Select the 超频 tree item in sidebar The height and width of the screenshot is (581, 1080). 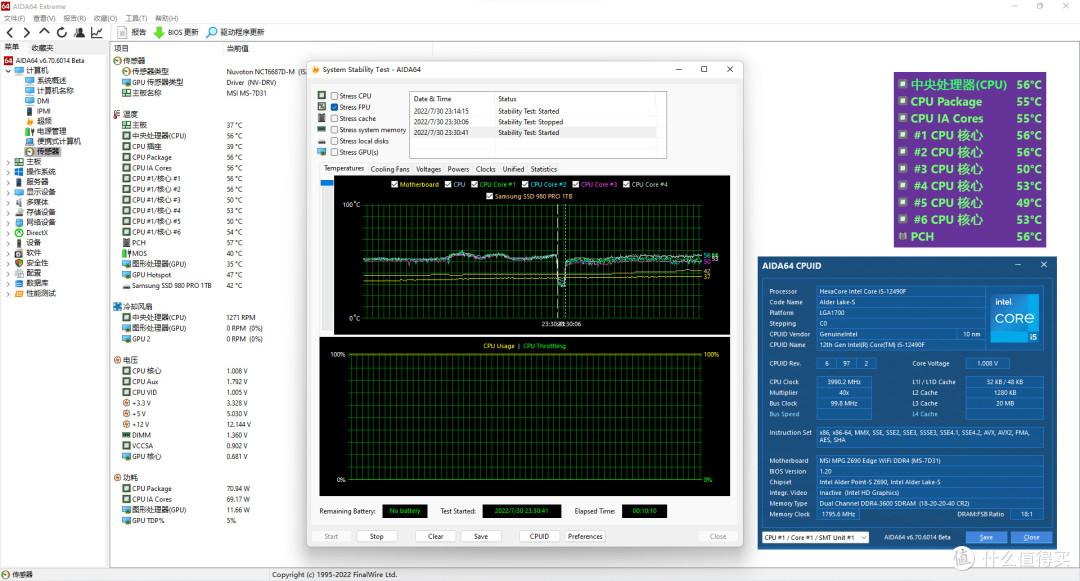44,121
